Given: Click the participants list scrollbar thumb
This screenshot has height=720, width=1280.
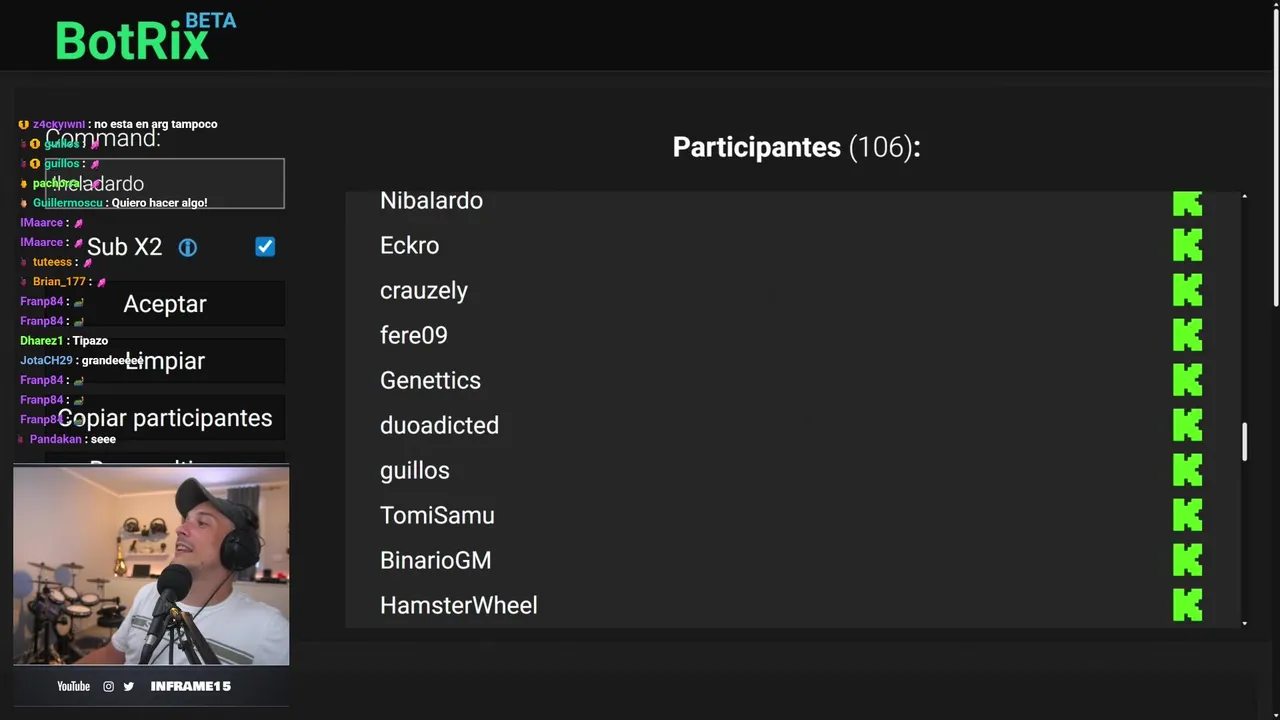Looking at the screenshot, I should click(1244, 442).
